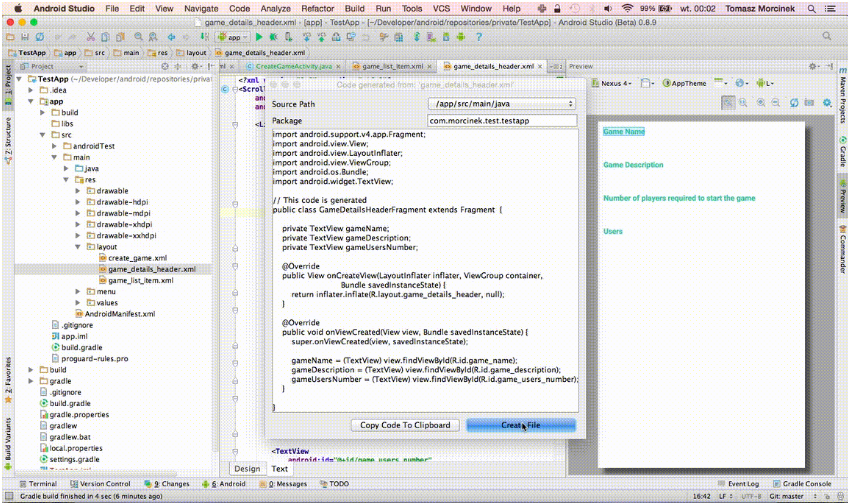This screenshot has width=848, height=503.
Task: Expand the java folder
Action: (x=66, y=168)
